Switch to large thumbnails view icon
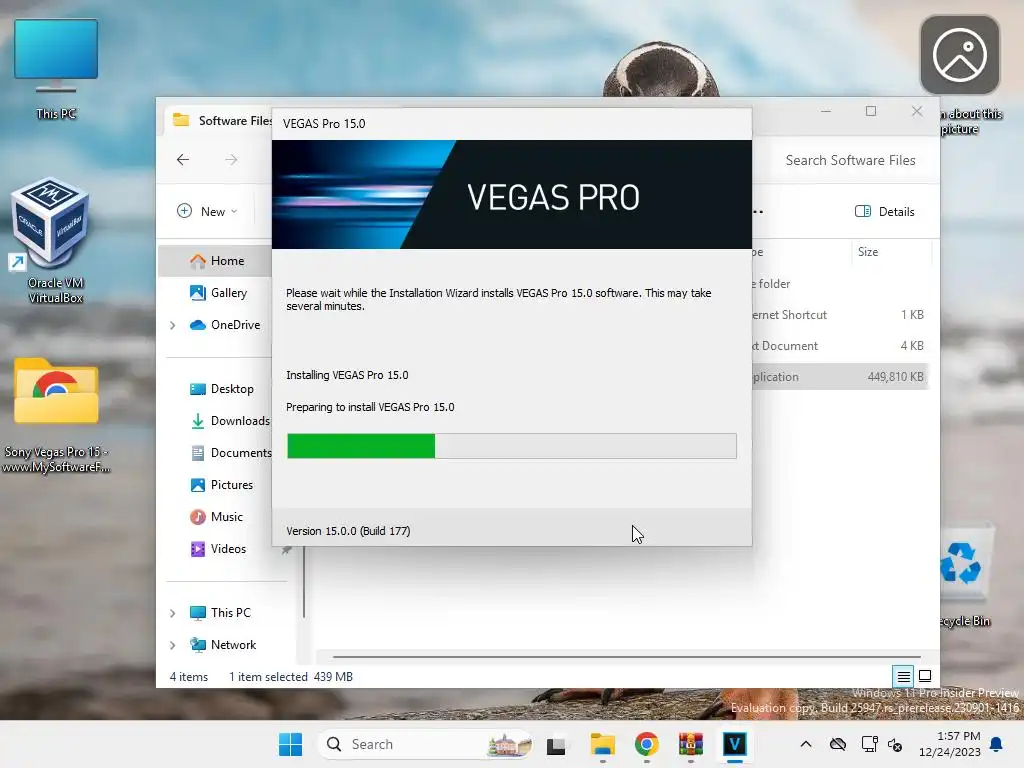Viewport: 1024px width, 768px height. [x=925, y=677]
